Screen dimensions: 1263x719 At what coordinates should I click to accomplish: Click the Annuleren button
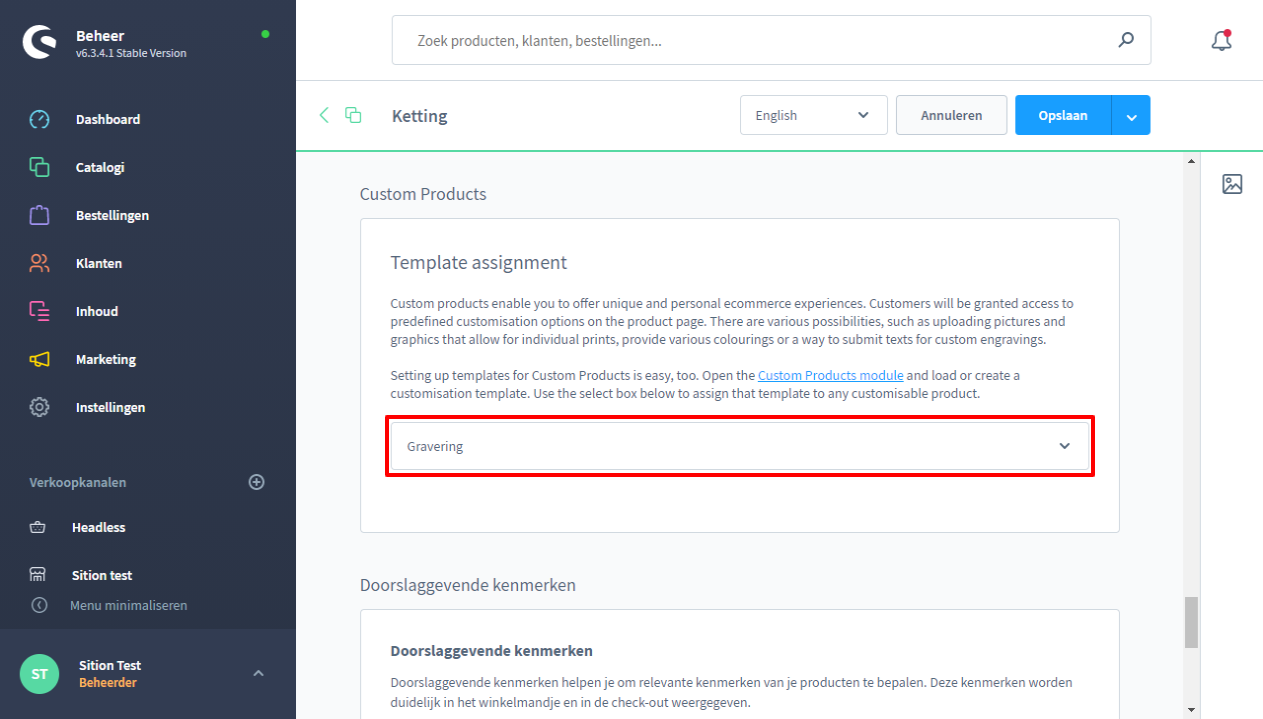pos(951,115)
